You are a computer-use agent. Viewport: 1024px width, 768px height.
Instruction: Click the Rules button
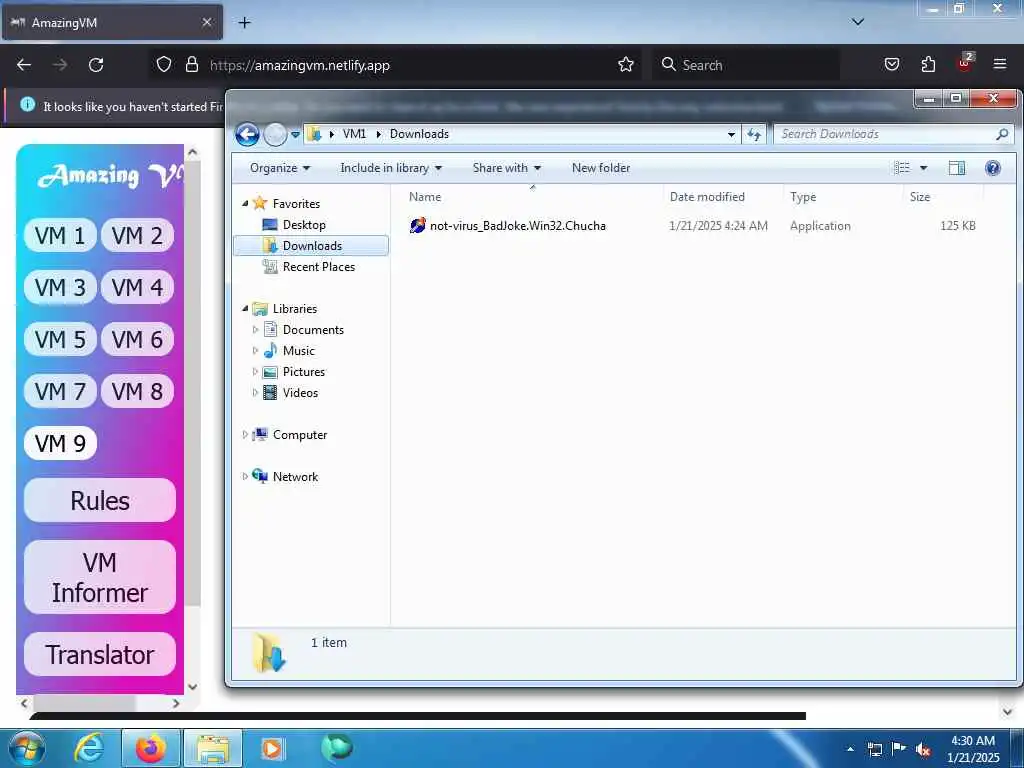[100, 501]
